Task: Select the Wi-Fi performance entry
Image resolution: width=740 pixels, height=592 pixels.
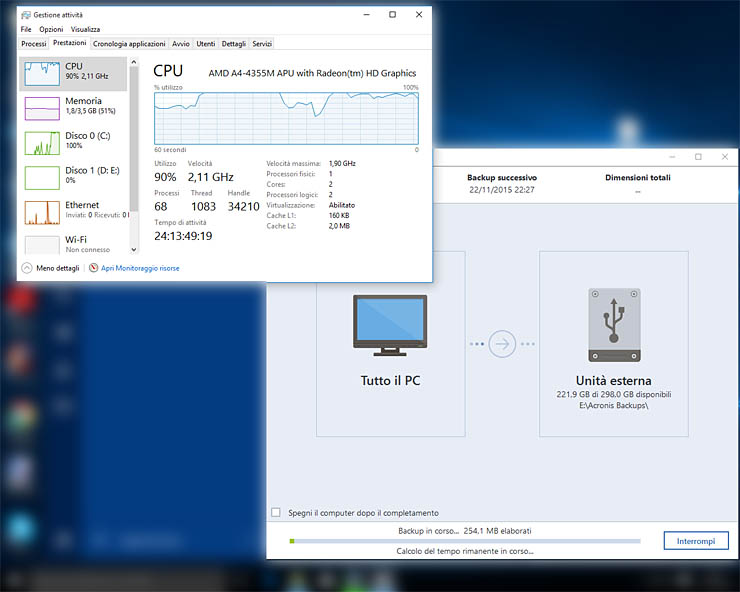Action: point(73,244)
